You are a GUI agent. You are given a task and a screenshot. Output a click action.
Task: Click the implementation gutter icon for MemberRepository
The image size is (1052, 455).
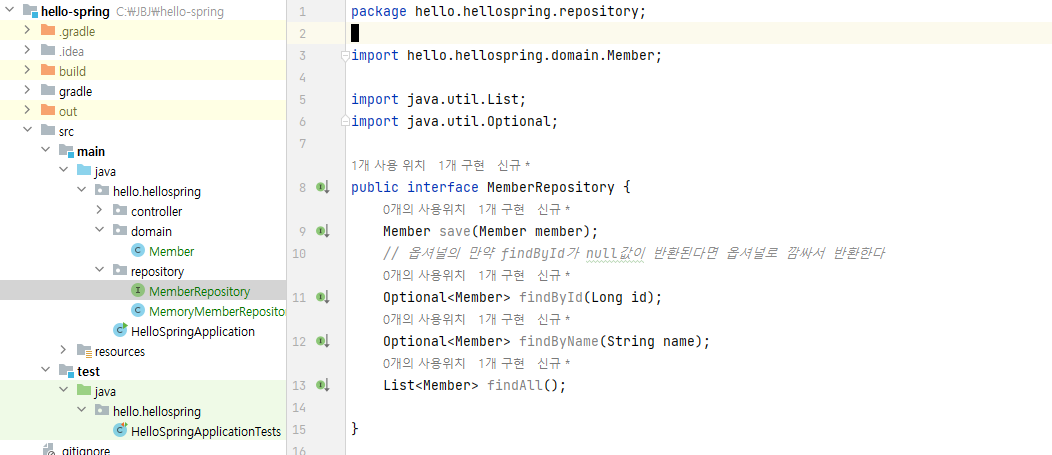click(x=323, y=187)
